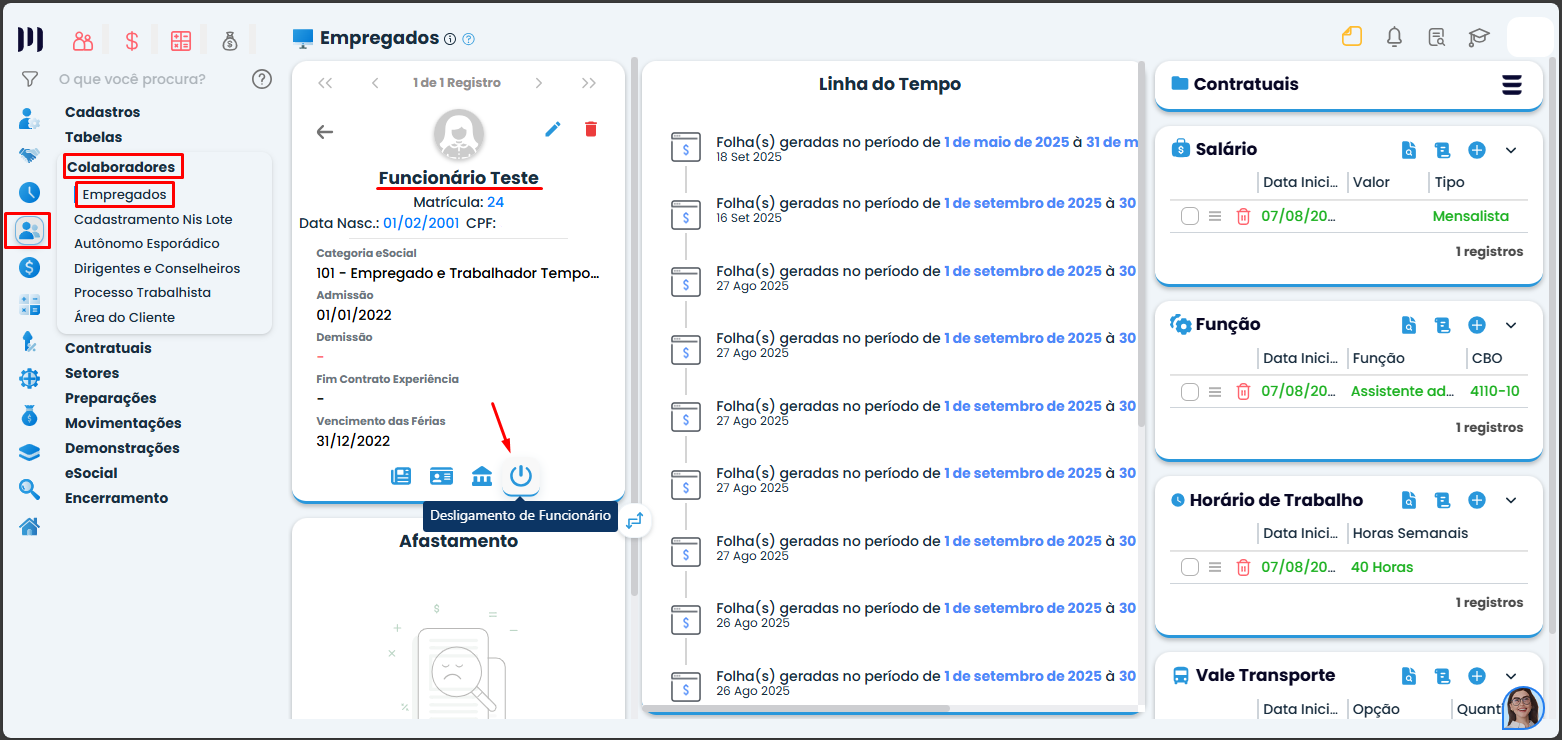Edit employee with the blue pencil icon

pyautogui.click(x=553, y=129)
